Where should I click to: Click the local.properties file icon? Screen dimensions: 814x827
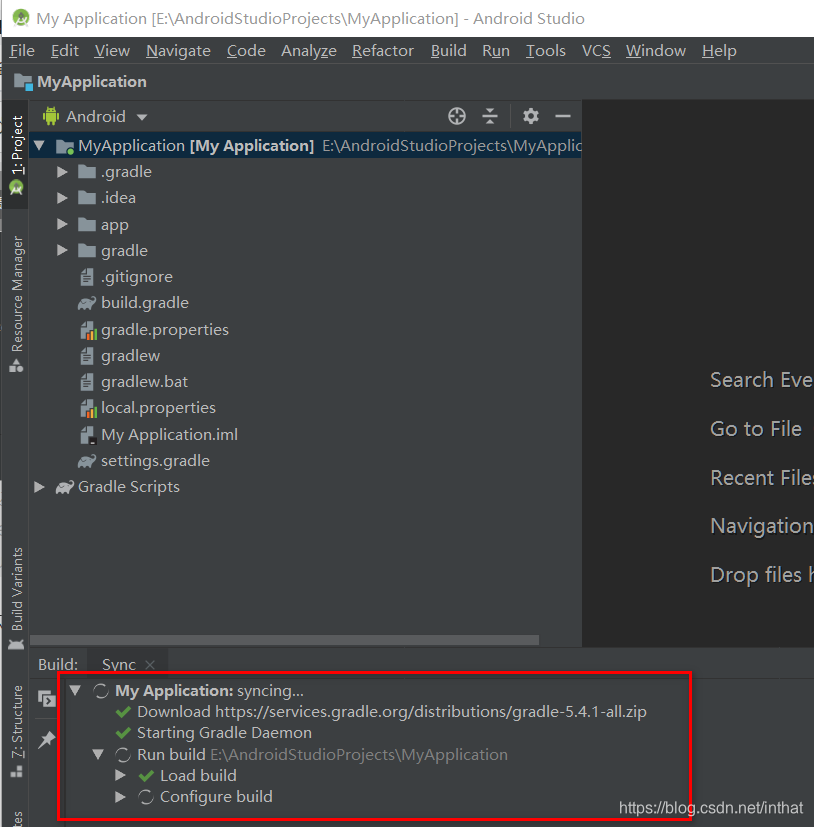(88, 409)
